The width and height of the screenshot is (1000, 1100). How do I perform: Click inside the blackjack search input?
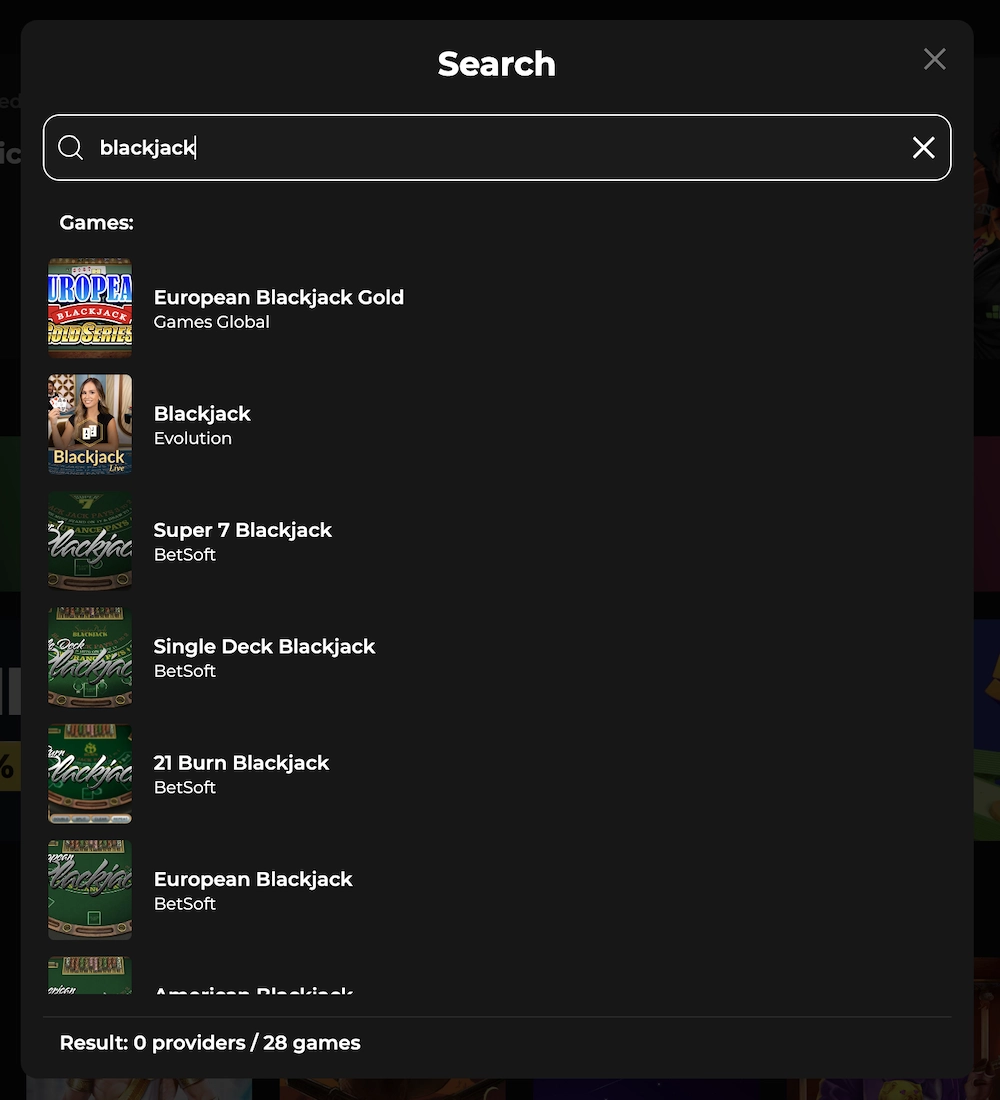click(500, 148)
